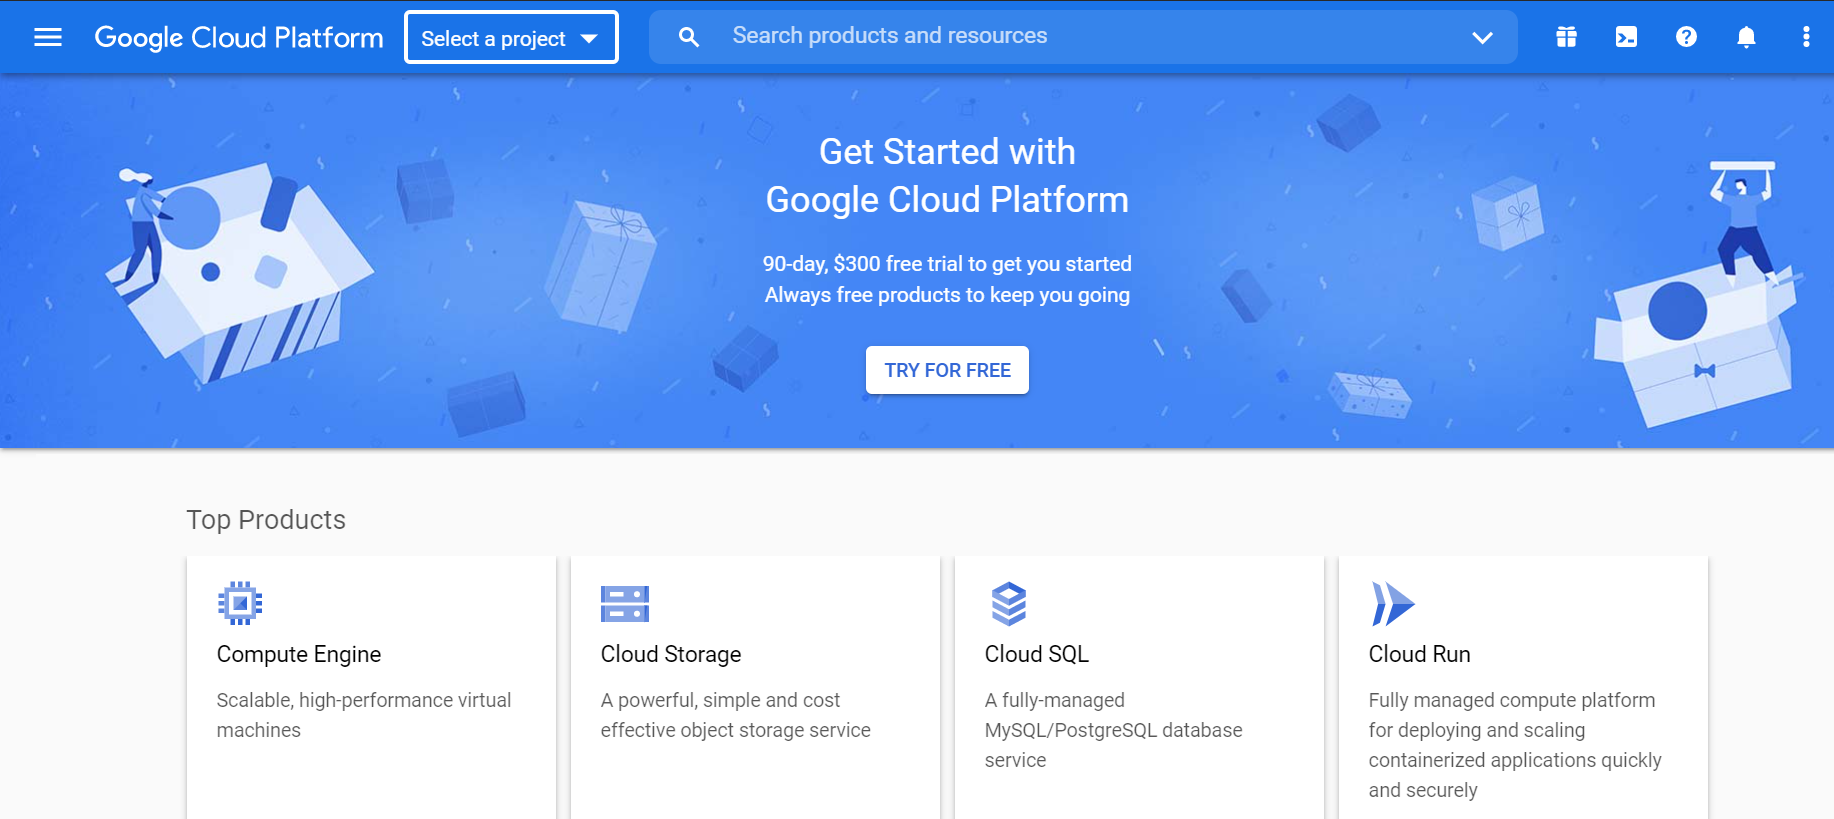Image resolution: width=1834 pixels, height=819 pixels.
Task: Open the hamburger navigation menu
Action: [48, 37]
